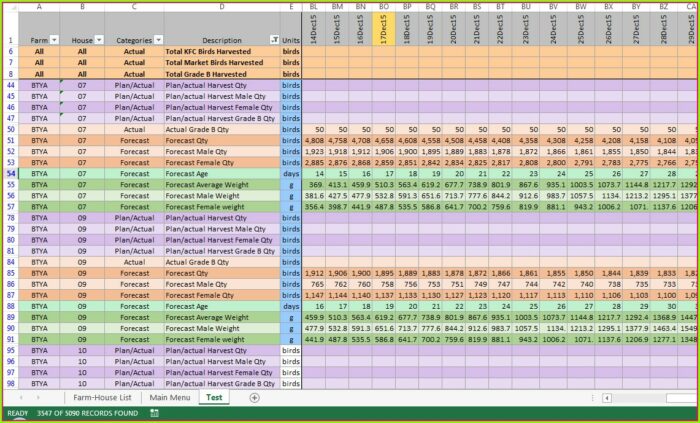
Task: Select 'Total Grade B Harvested' cell
Action: (222, 74)
